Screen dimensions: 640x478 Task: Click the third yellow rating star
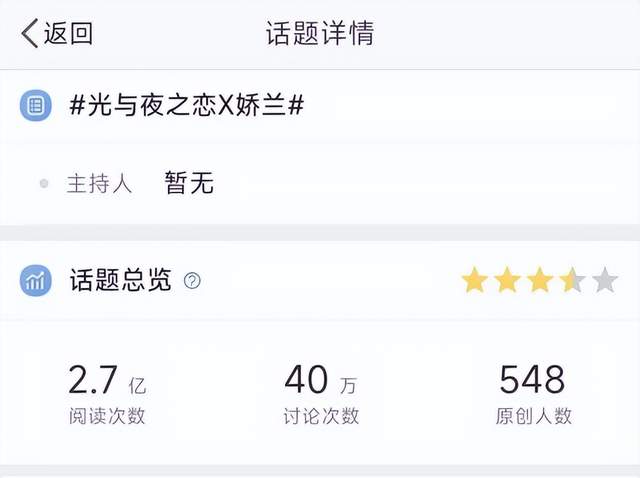tap(540, 280)
